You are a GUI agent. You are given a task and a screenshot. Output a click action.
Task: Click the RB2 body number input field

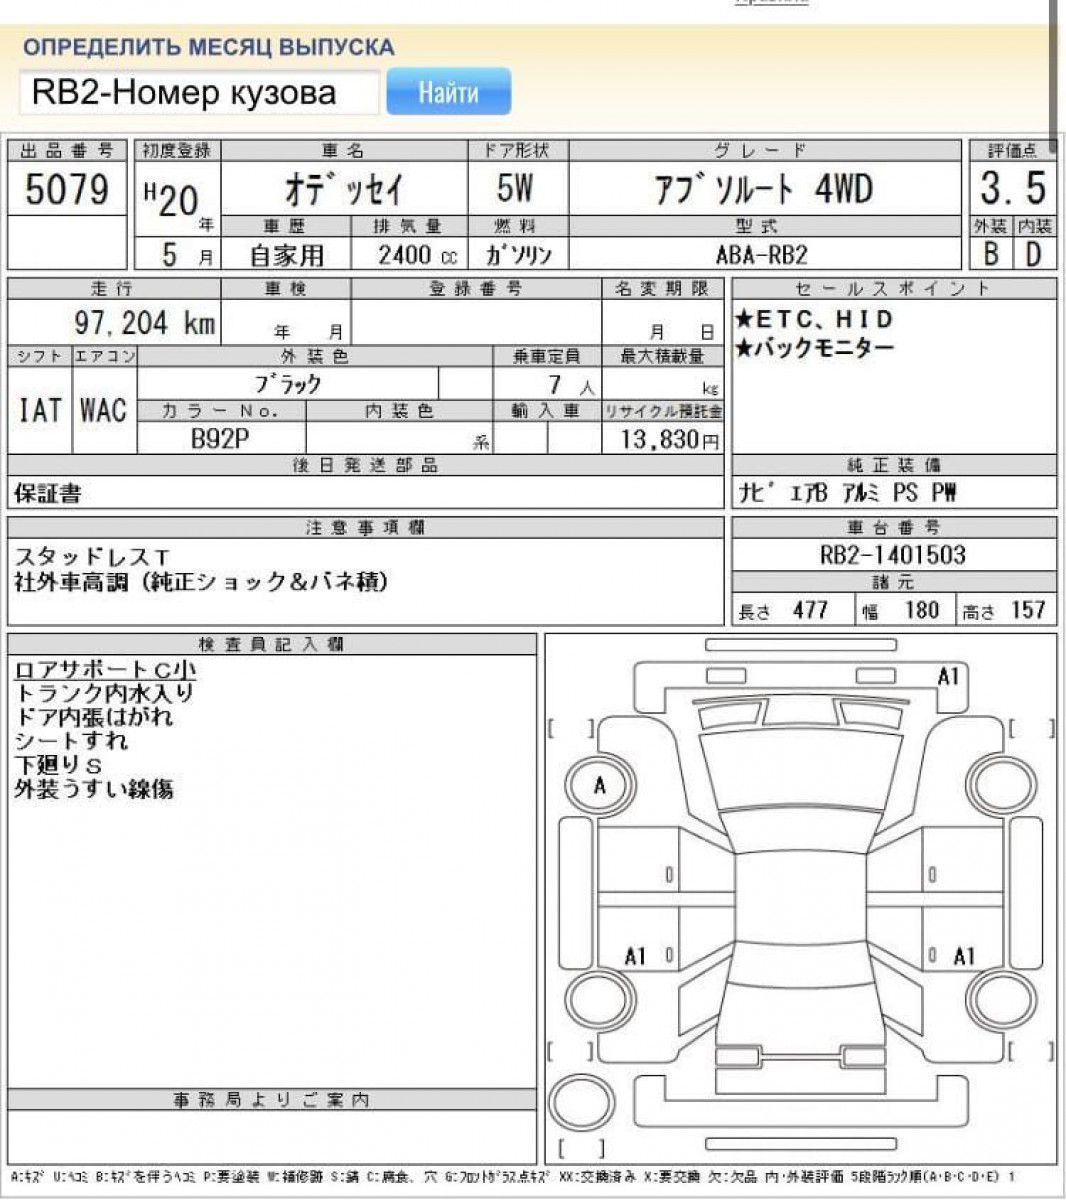click(199, 93)
